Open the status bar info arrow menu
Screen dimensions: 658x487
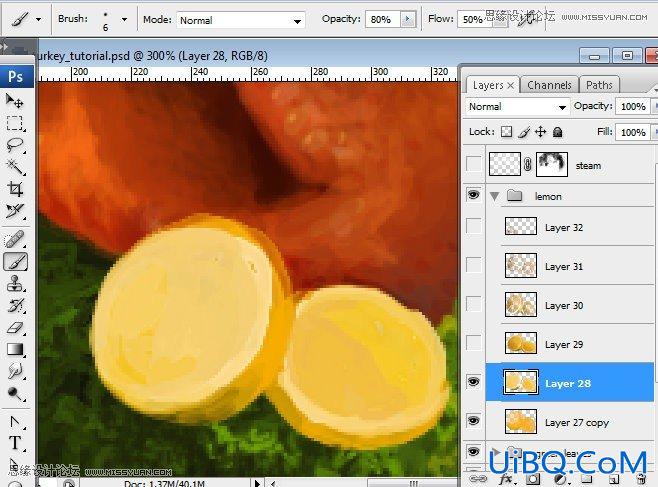pos(257,483)
